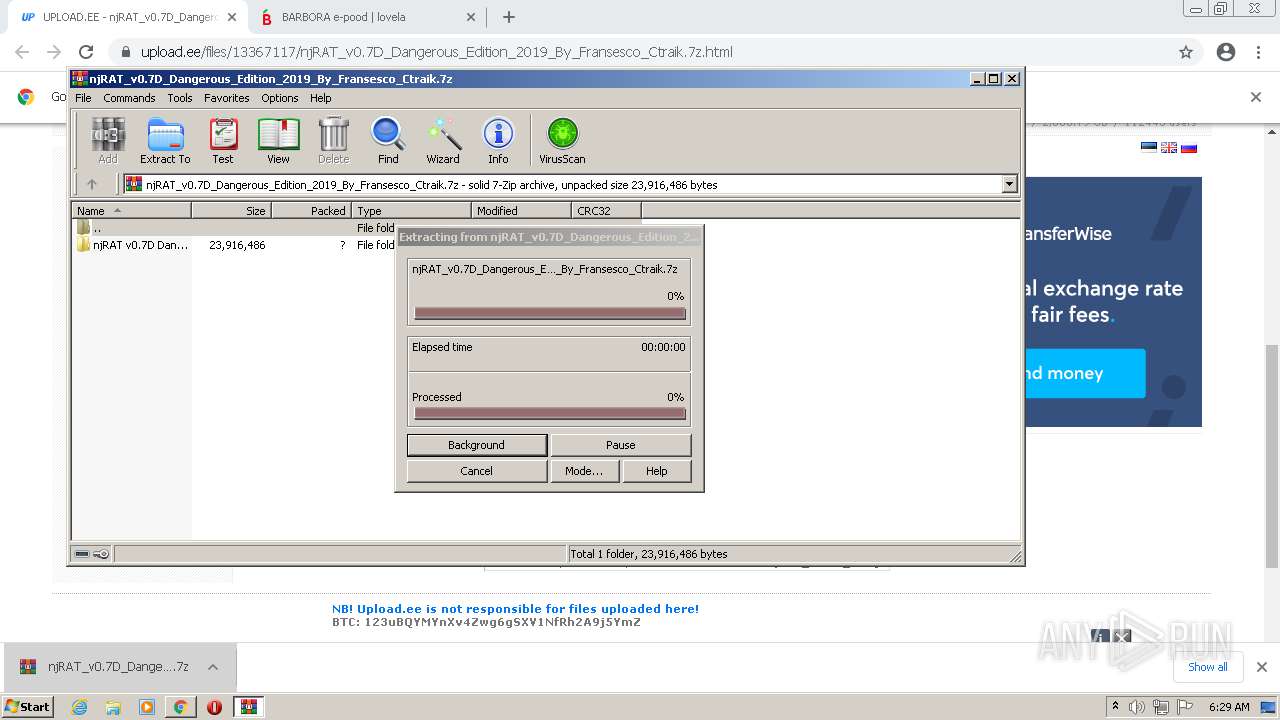Select Estonian language flag

click(x=1149, y=148)
